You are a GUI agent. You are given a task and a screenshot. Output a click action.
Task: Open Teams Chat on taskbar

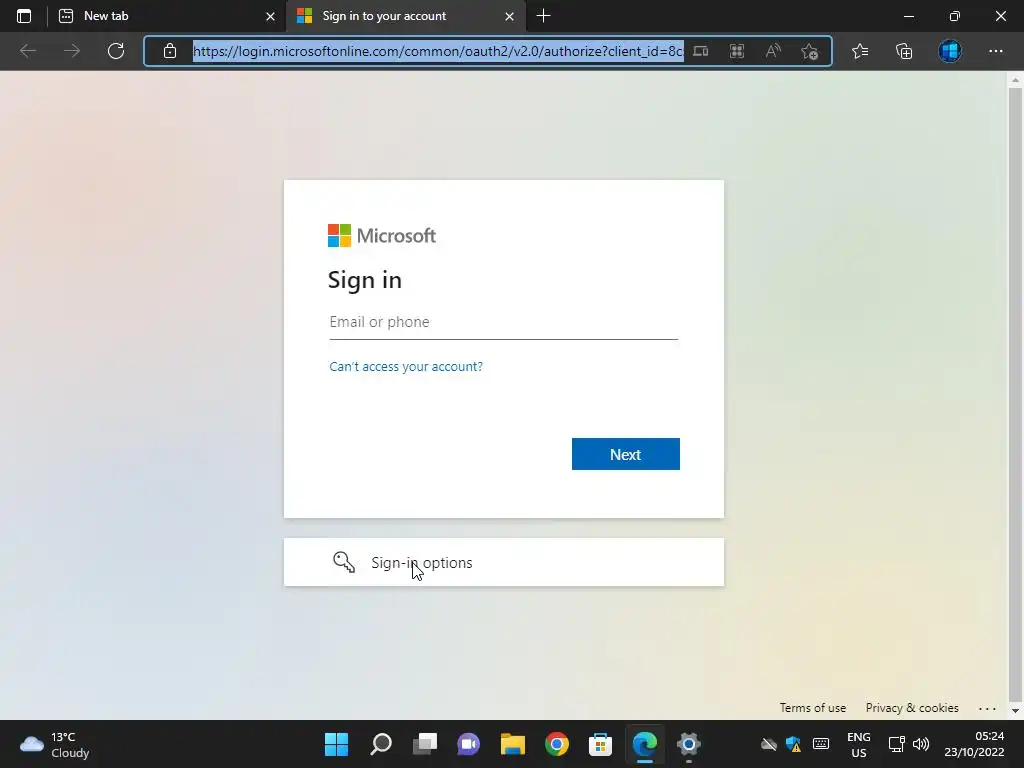point(468,744)
